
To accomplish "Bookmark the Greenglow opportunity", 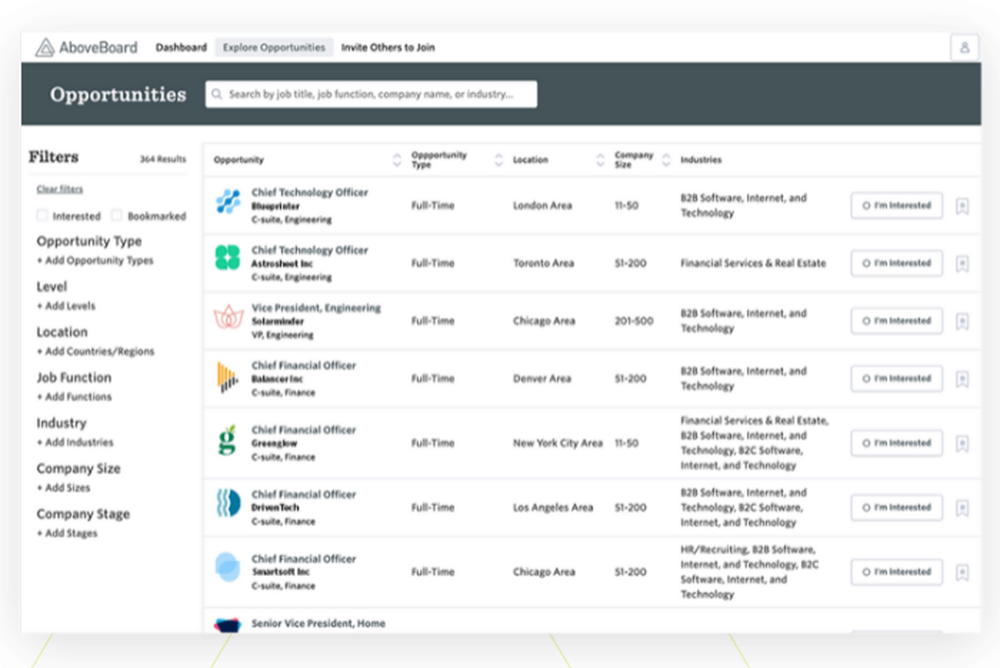I will tap(962, 443).
